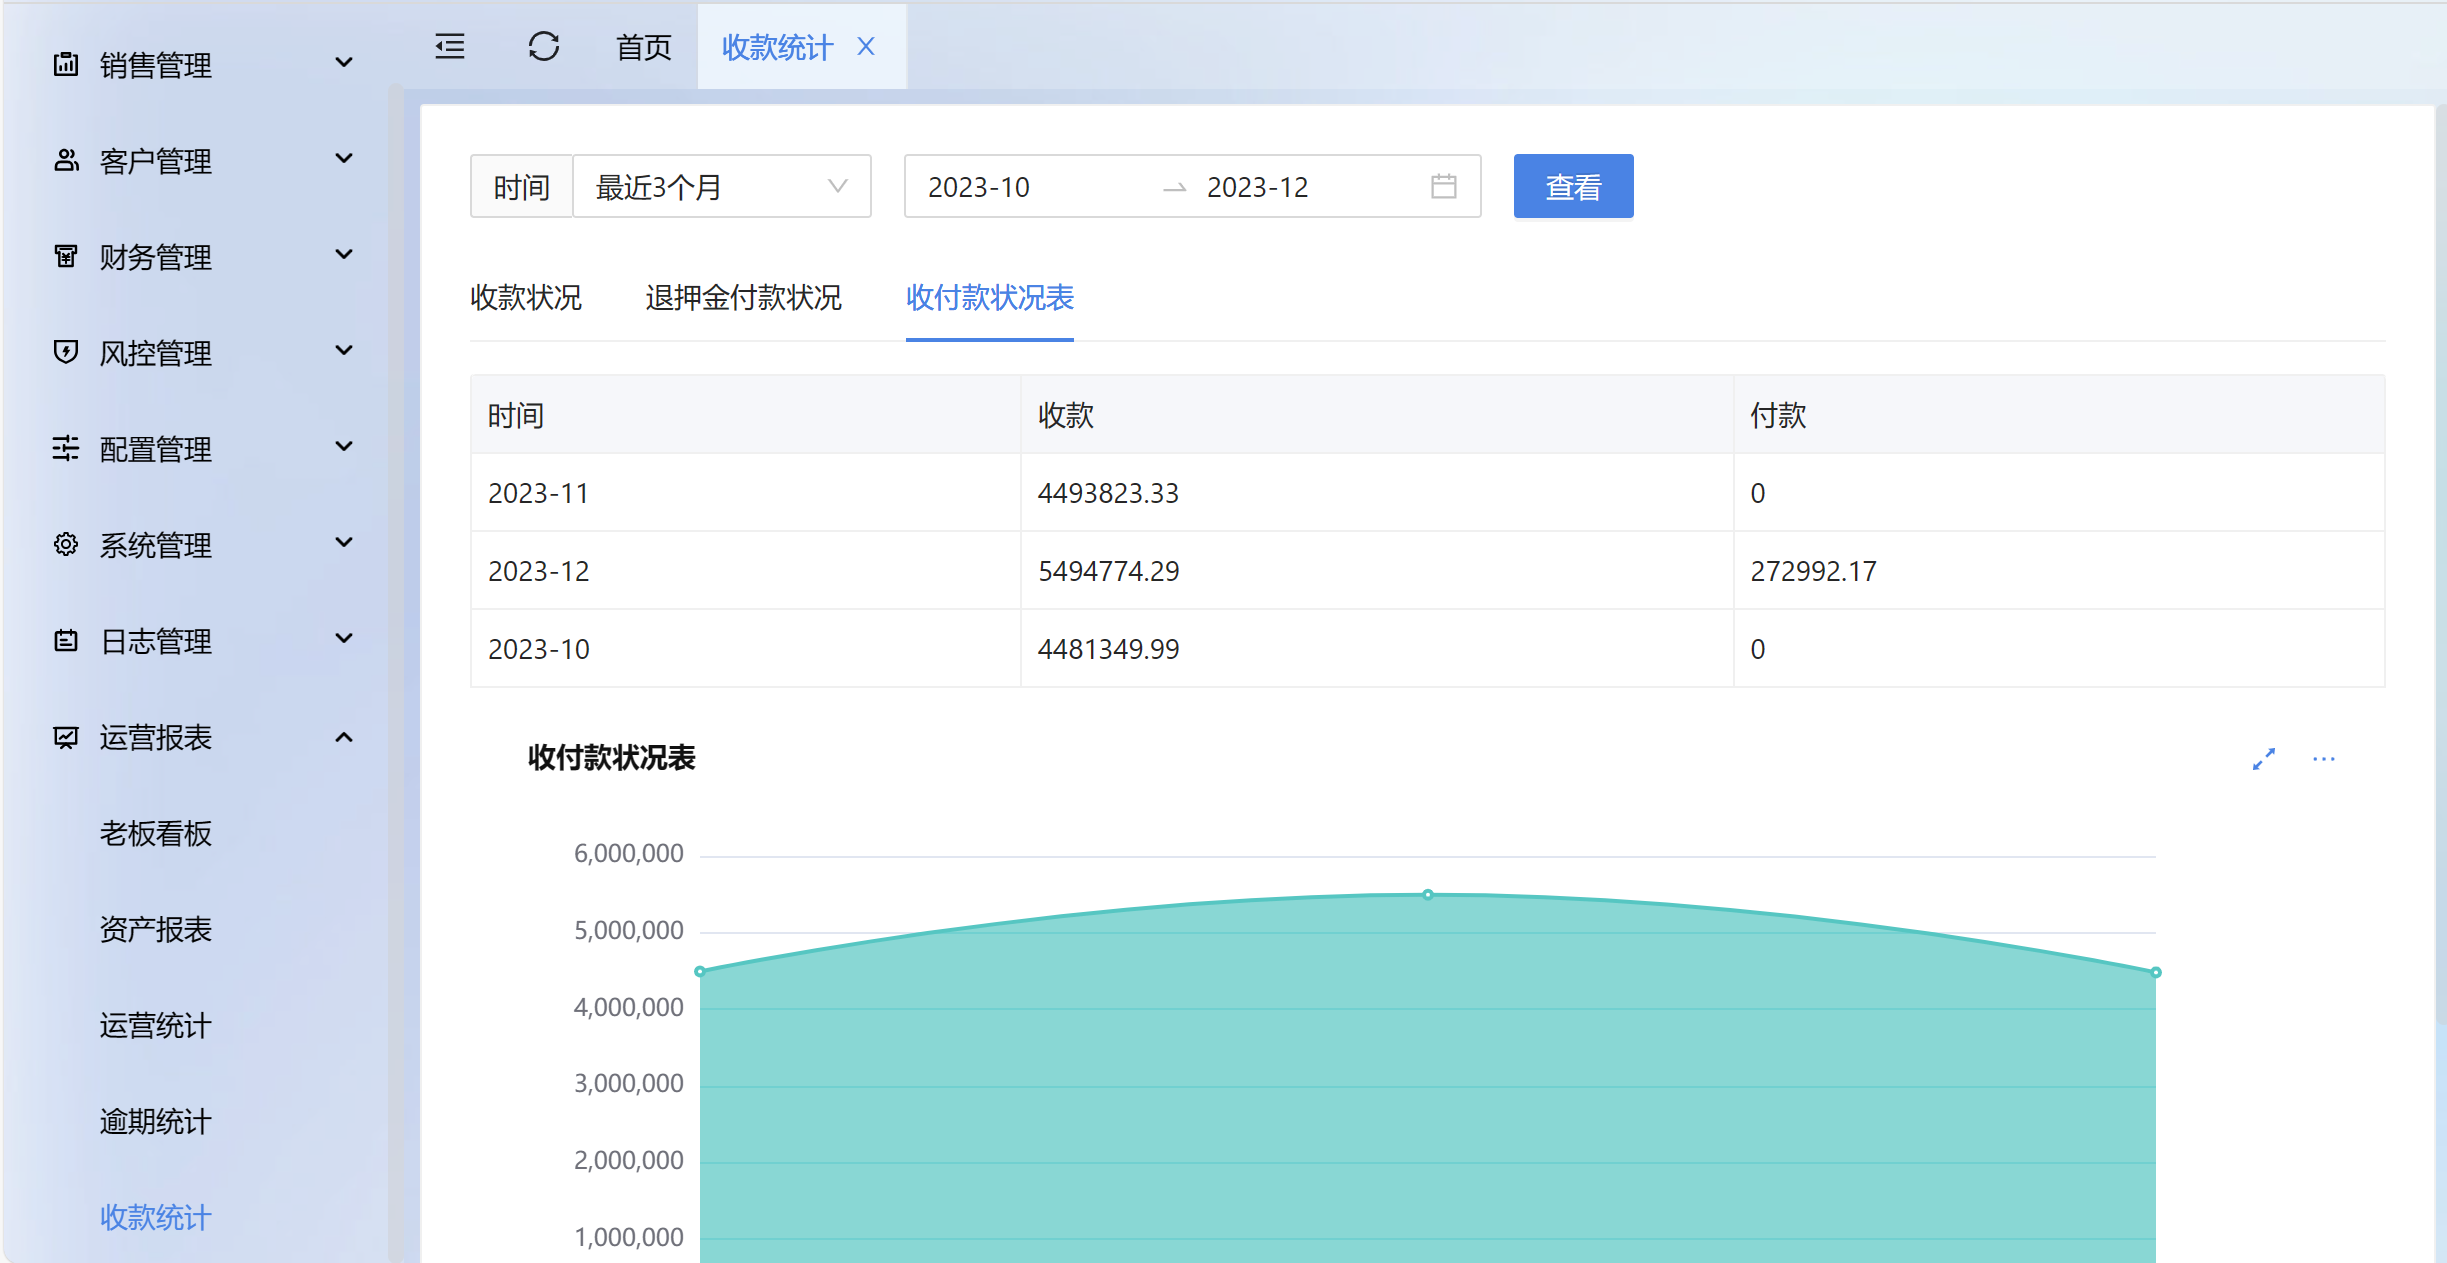The image size is (2447, 1263).
Task: Click the peak data point on chart
Action: [1428, 894]
